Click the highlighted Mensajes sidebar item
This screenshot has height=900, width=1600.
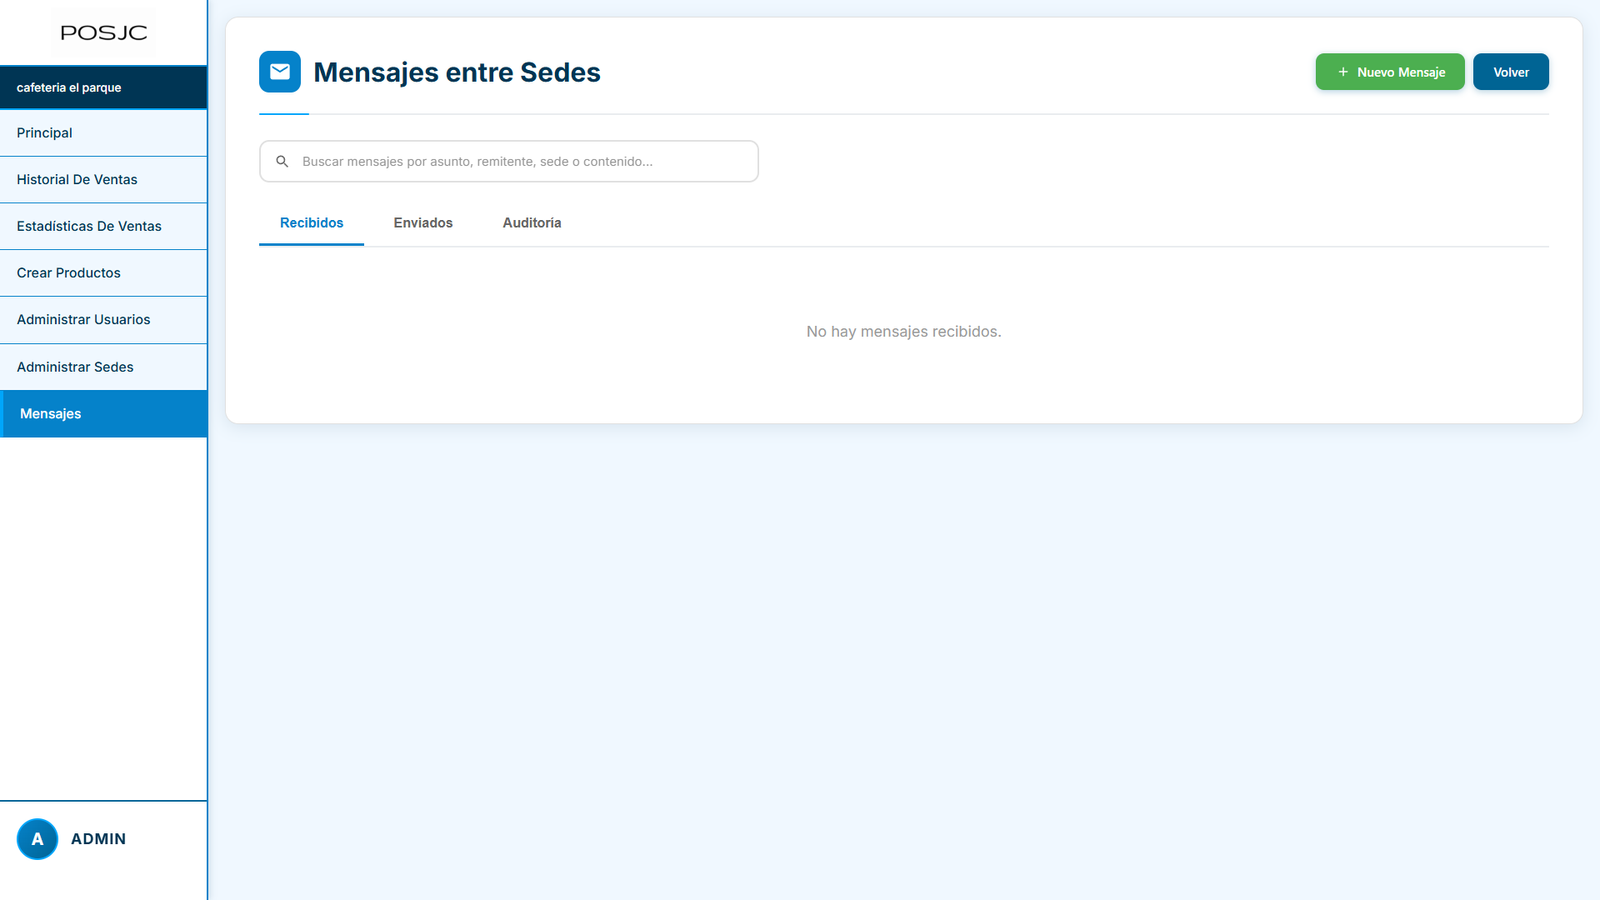[x=51, y=414]
